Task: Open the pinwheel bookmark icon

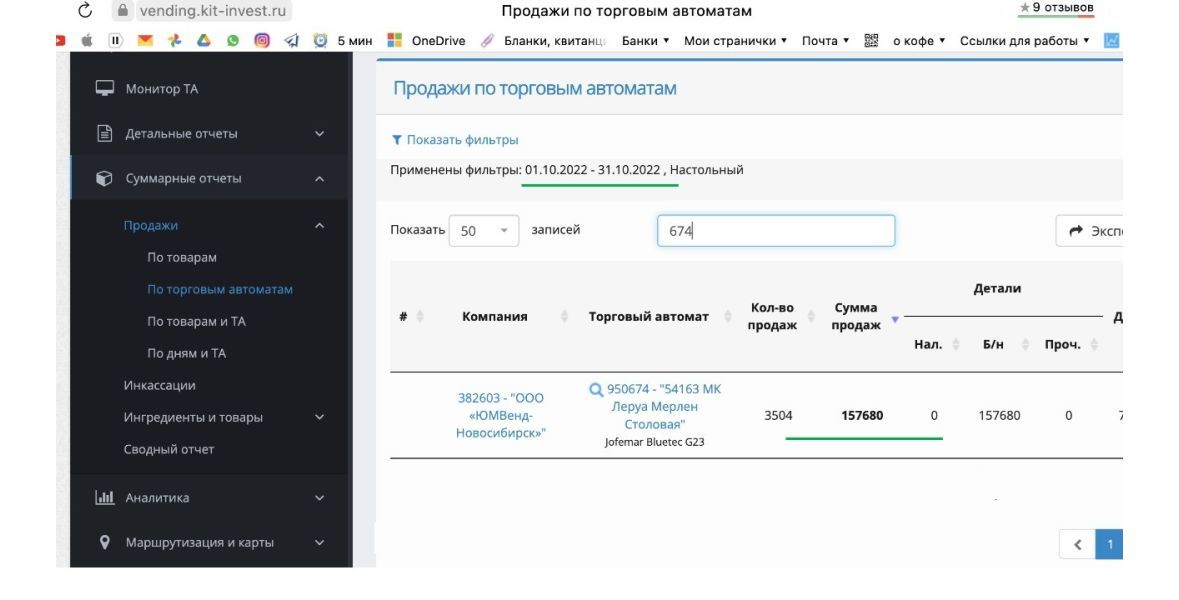Action: pyautogui.click(x=174, y=41)
